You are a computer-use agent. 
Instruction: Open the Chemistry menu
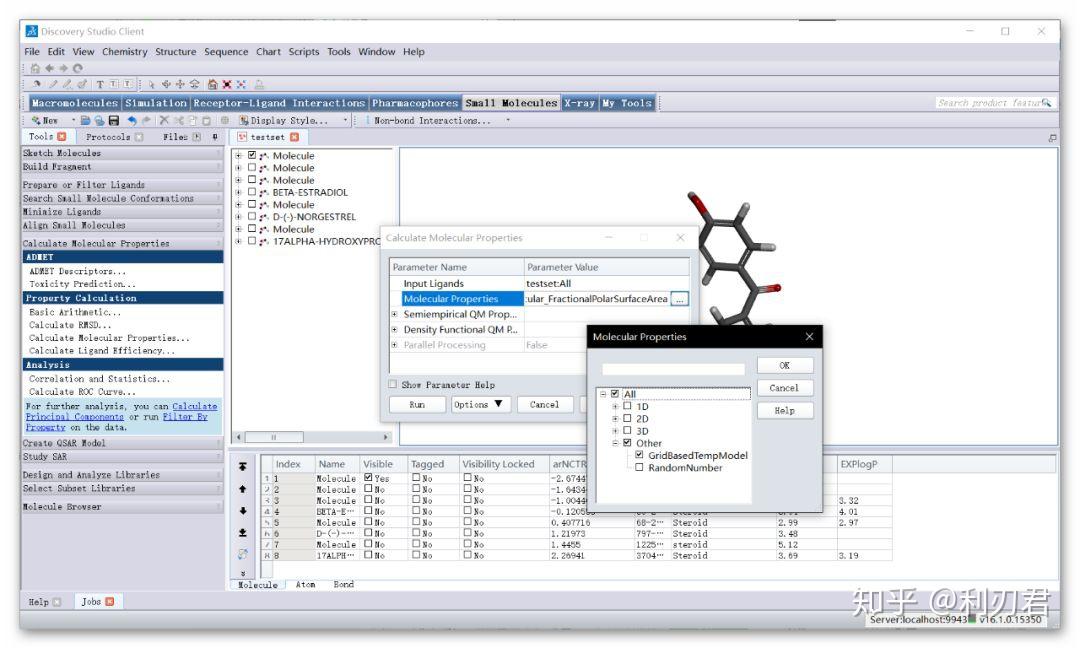(x=125, y=52)
